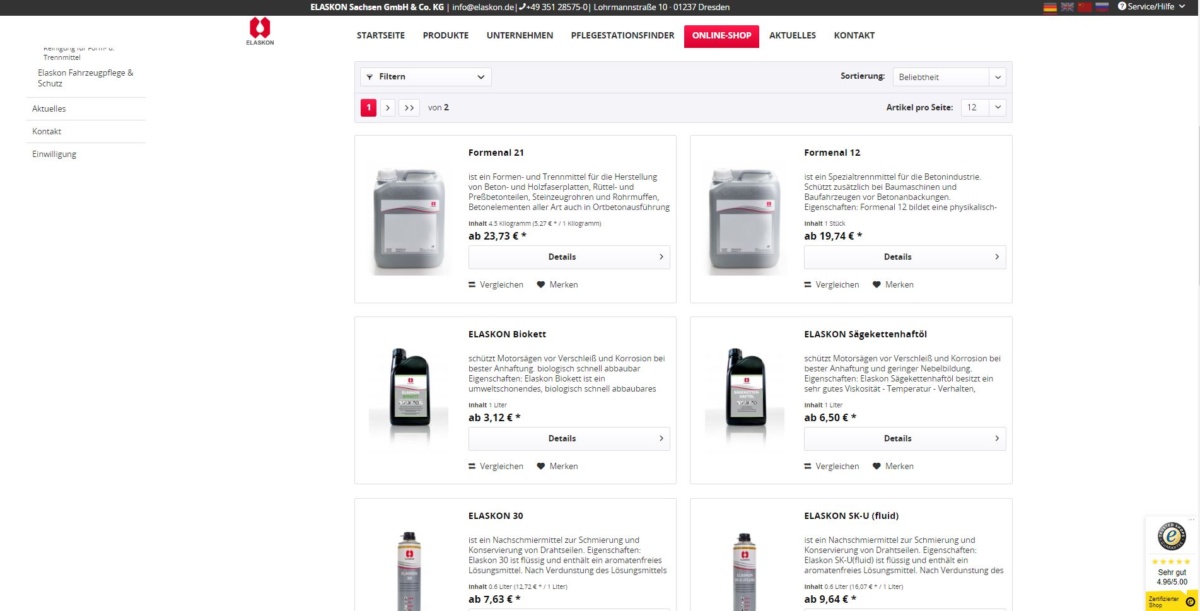Click the ELASKON 30 title link

tap(496, 516)
